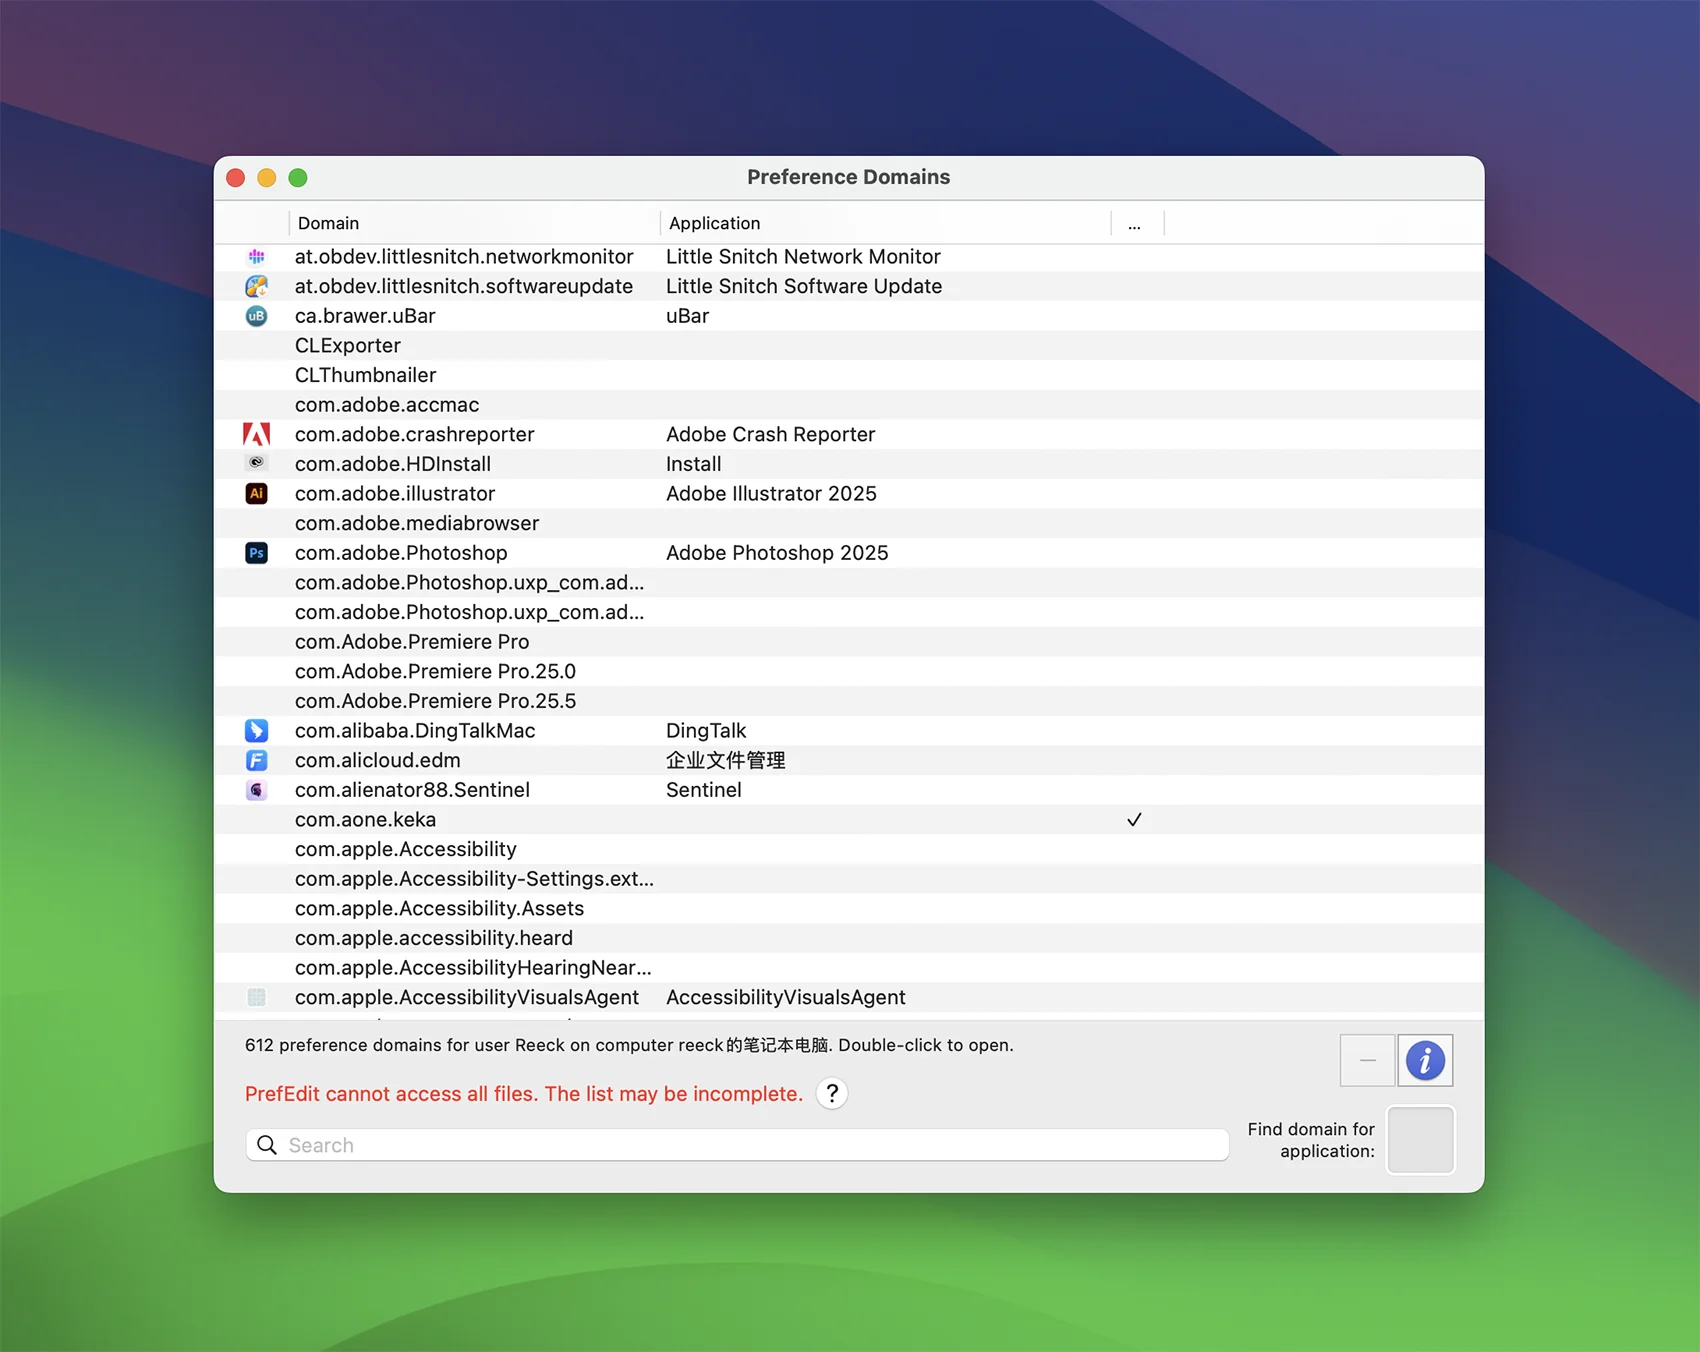1700x1352 pixels.
Task: Click the uBar app icon
Action: pyautogui.click(x=257, y=316)
